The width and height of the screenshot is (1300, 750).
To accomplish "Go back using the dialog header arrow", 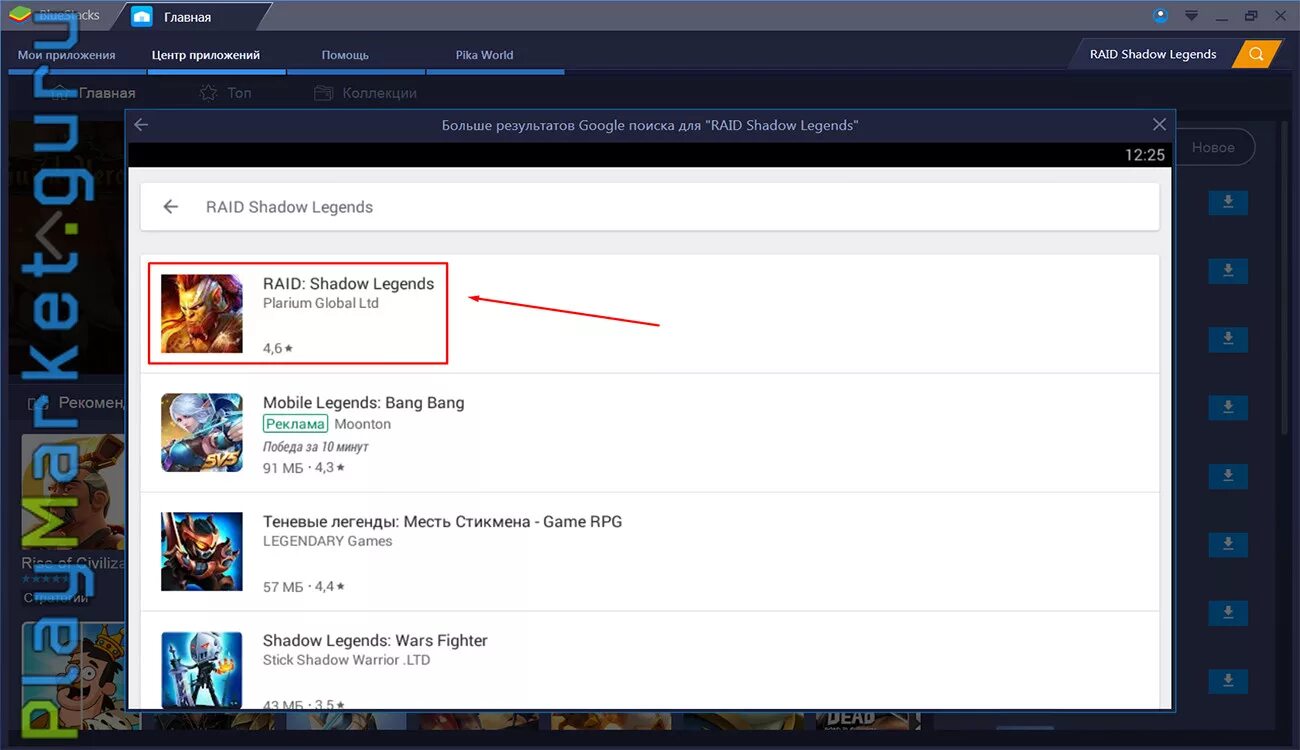I will 141,125.
